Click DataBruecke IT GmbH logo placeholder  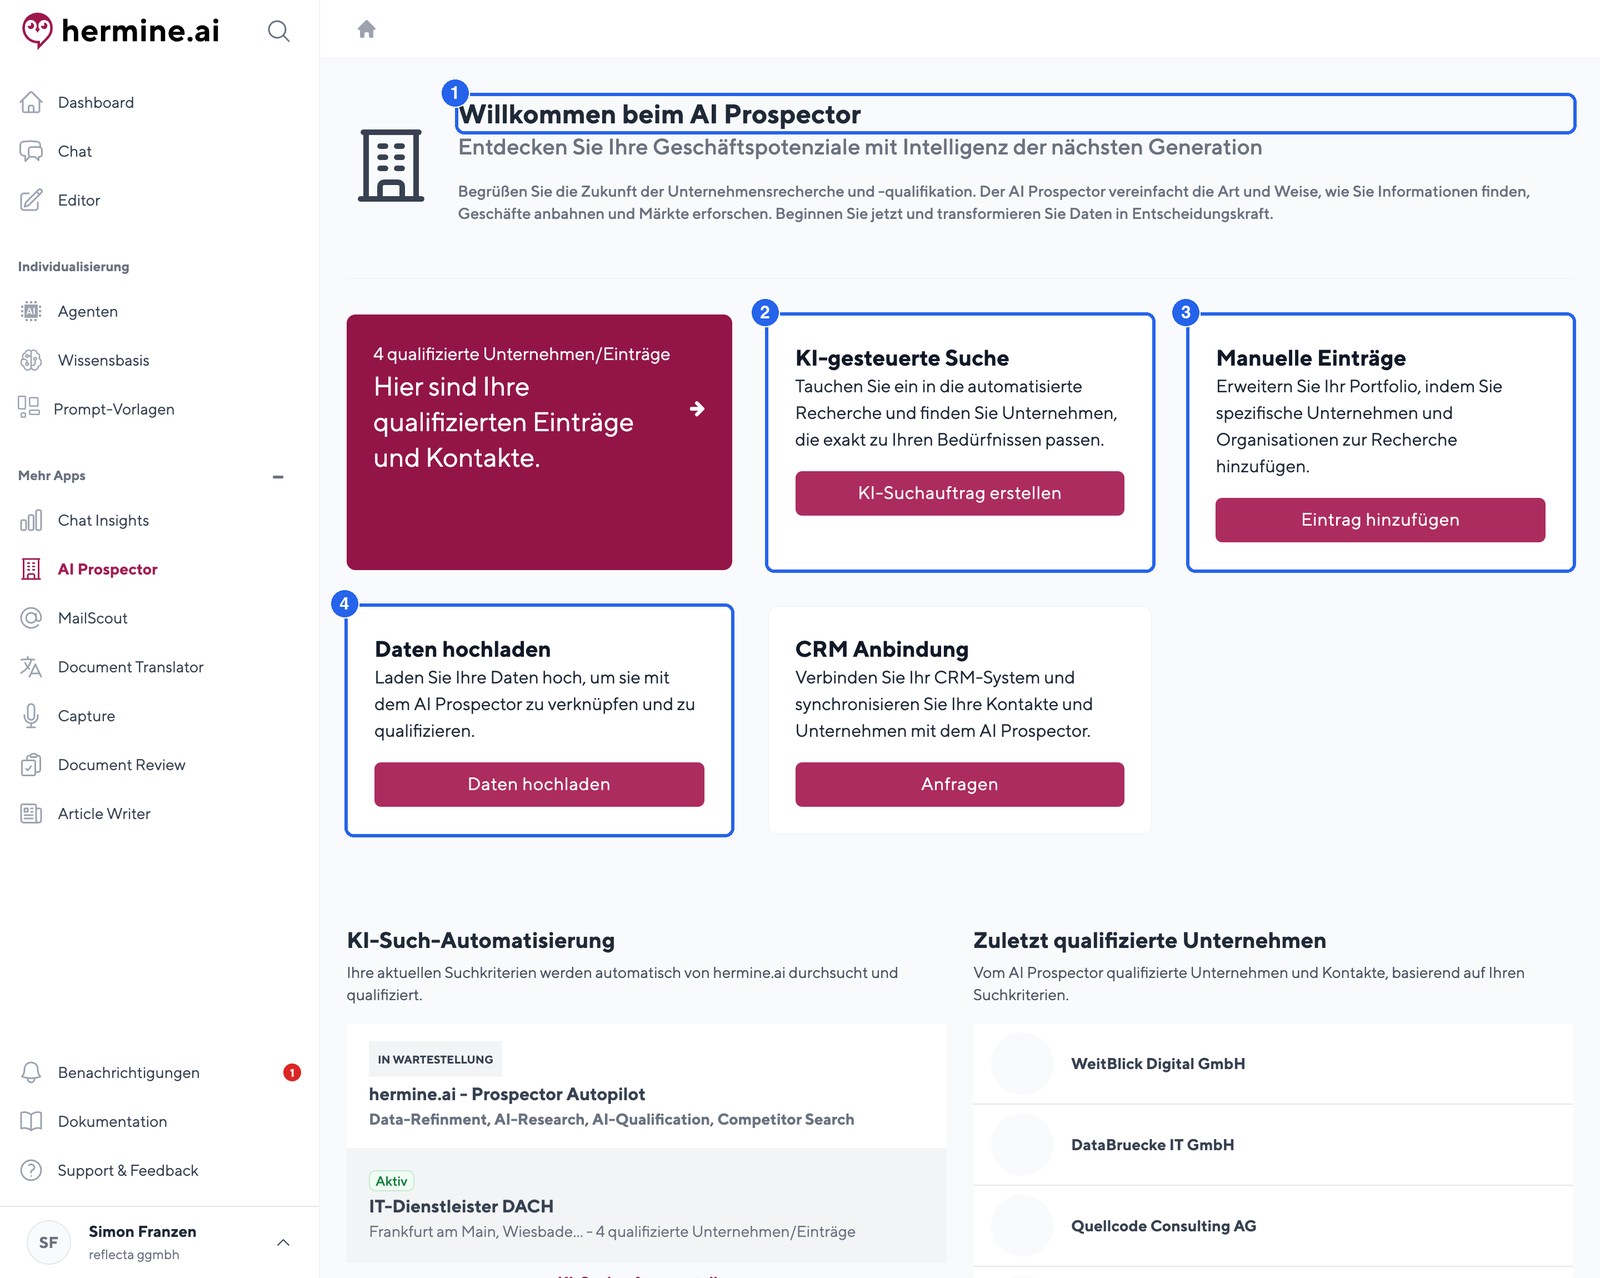coord(1022,1145)
